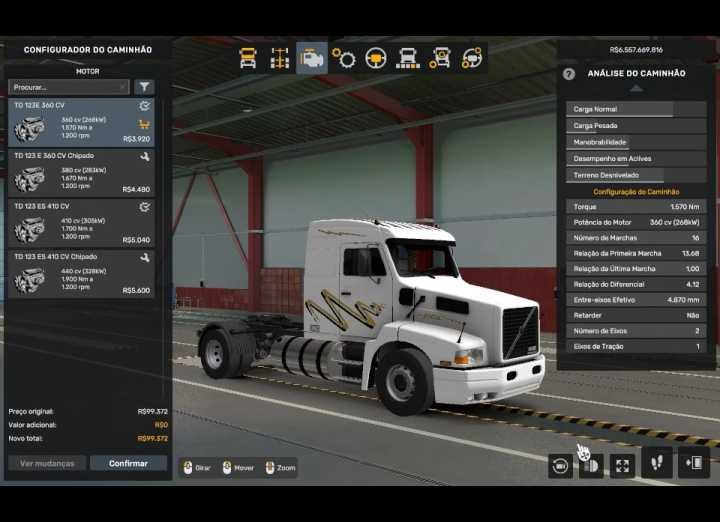Click the R$6.557.669.816 balance
720x522 pixels.
[636, 50]
